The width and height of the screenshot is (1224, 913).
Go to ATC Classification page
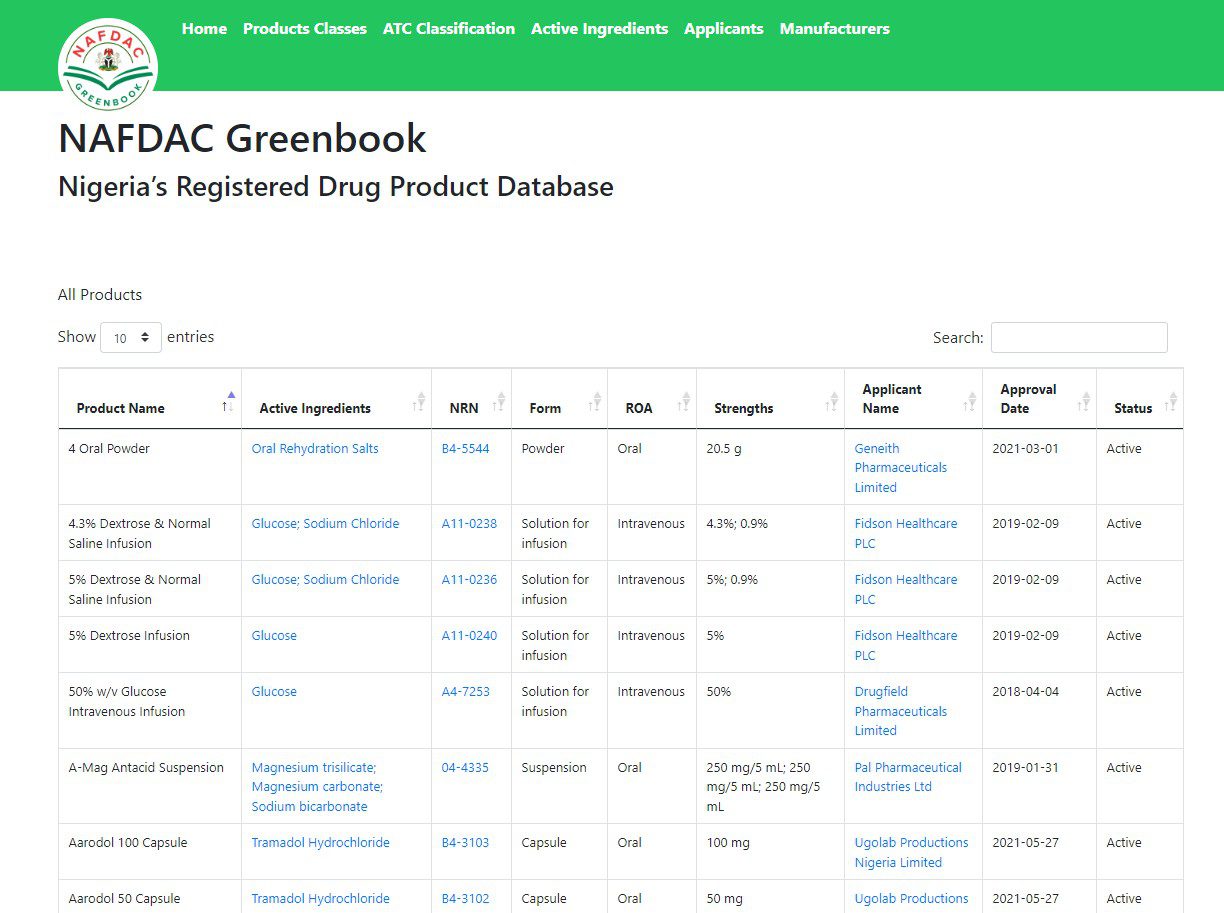click(449, 29)
